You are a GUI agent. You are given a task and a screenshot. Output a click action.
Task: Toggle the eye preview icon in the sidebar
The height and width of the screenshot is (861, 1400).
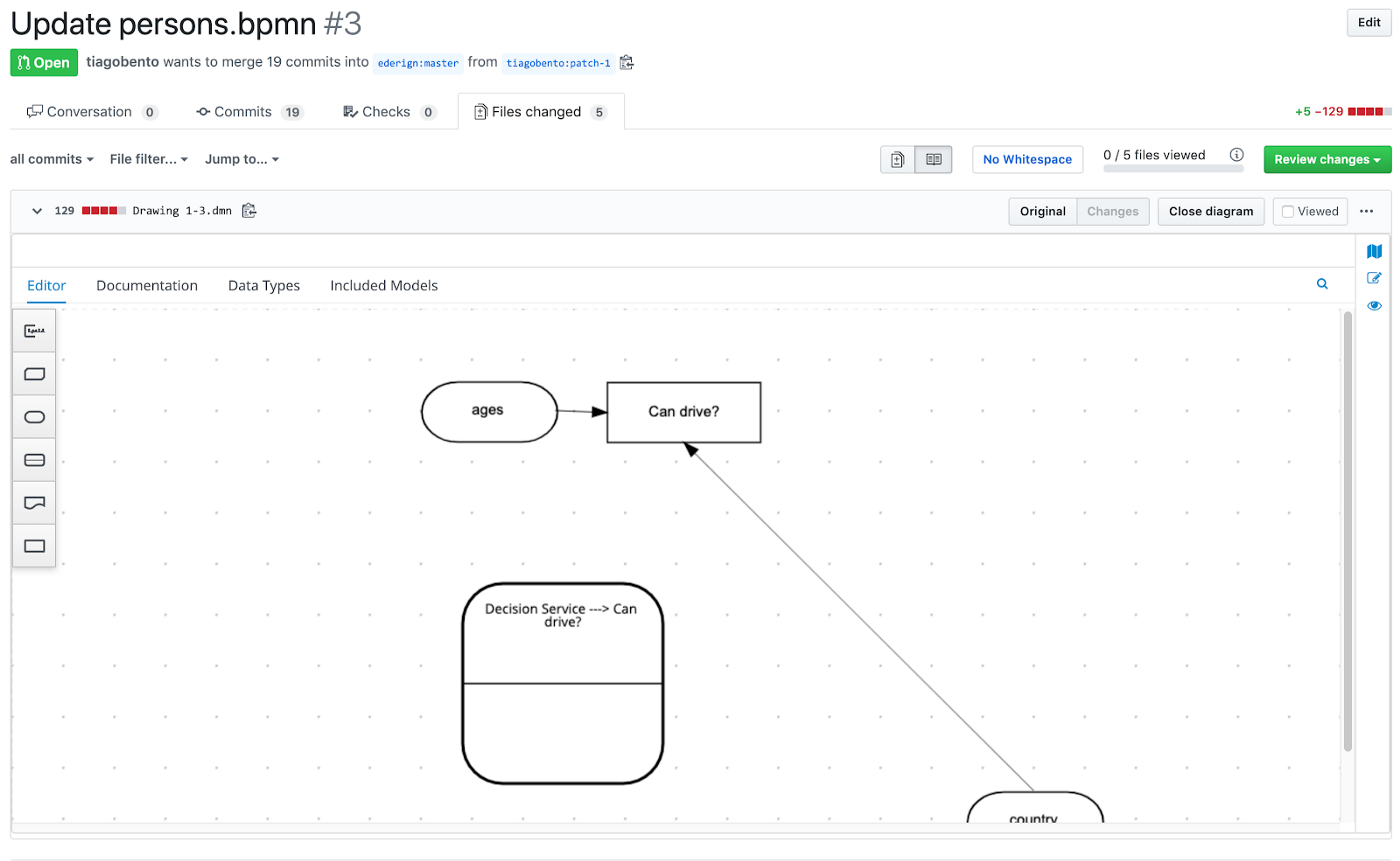tap(1374, 306)
